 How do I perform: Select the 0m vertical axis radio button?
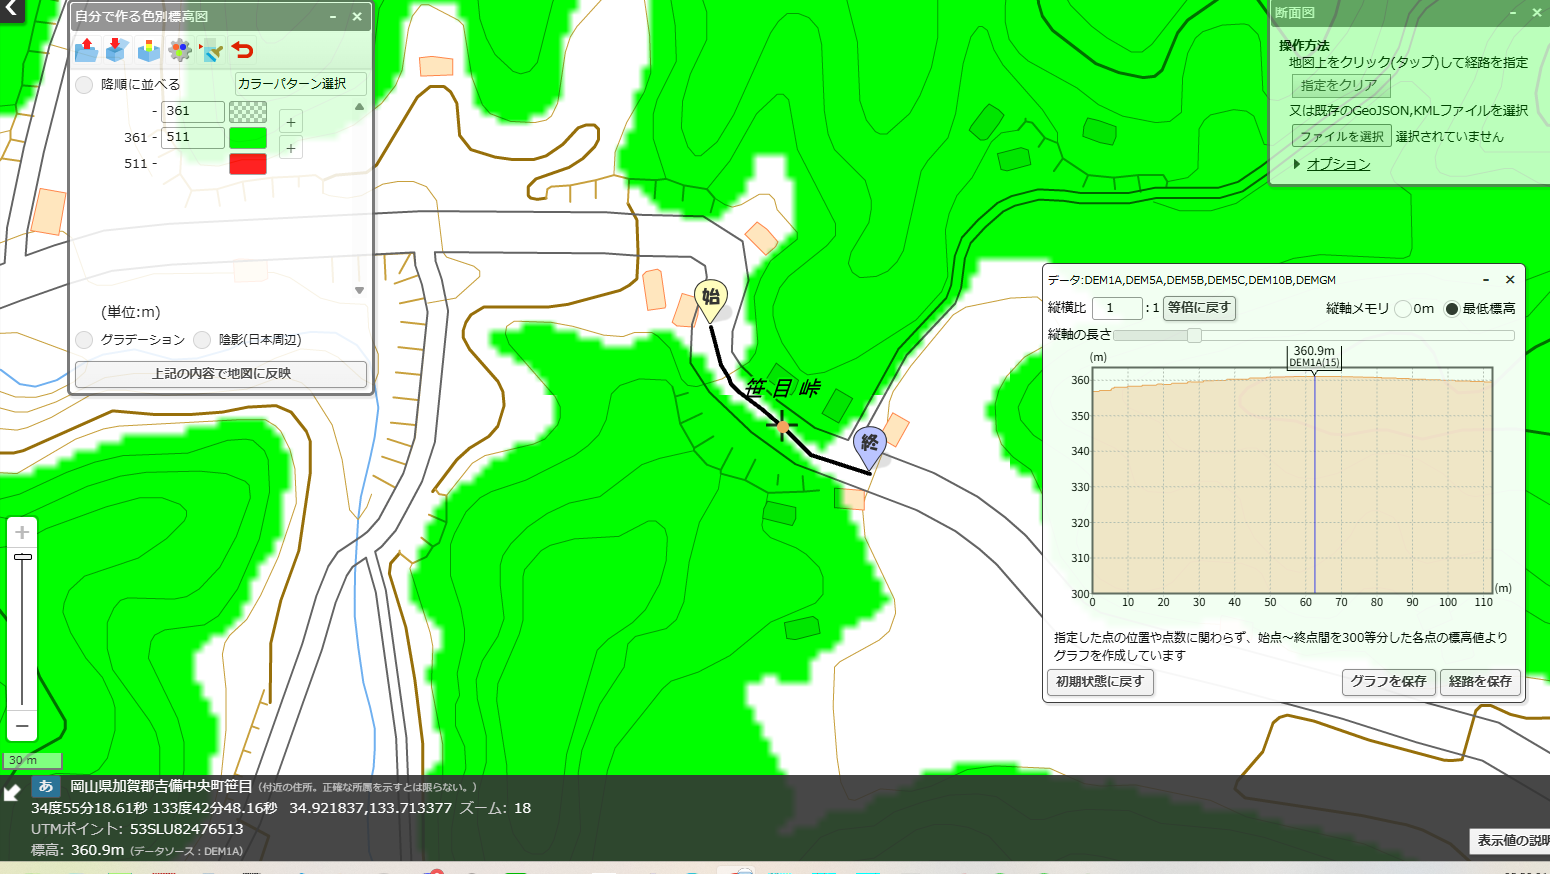click(x=1403, y=309)
